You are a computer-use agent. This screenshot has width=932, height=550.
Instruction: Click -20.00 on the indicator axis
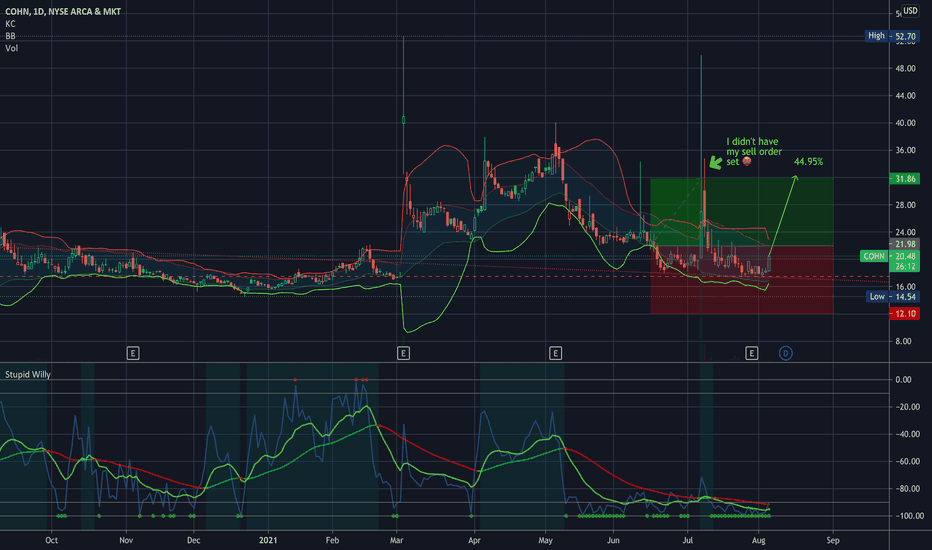point(907,407)
